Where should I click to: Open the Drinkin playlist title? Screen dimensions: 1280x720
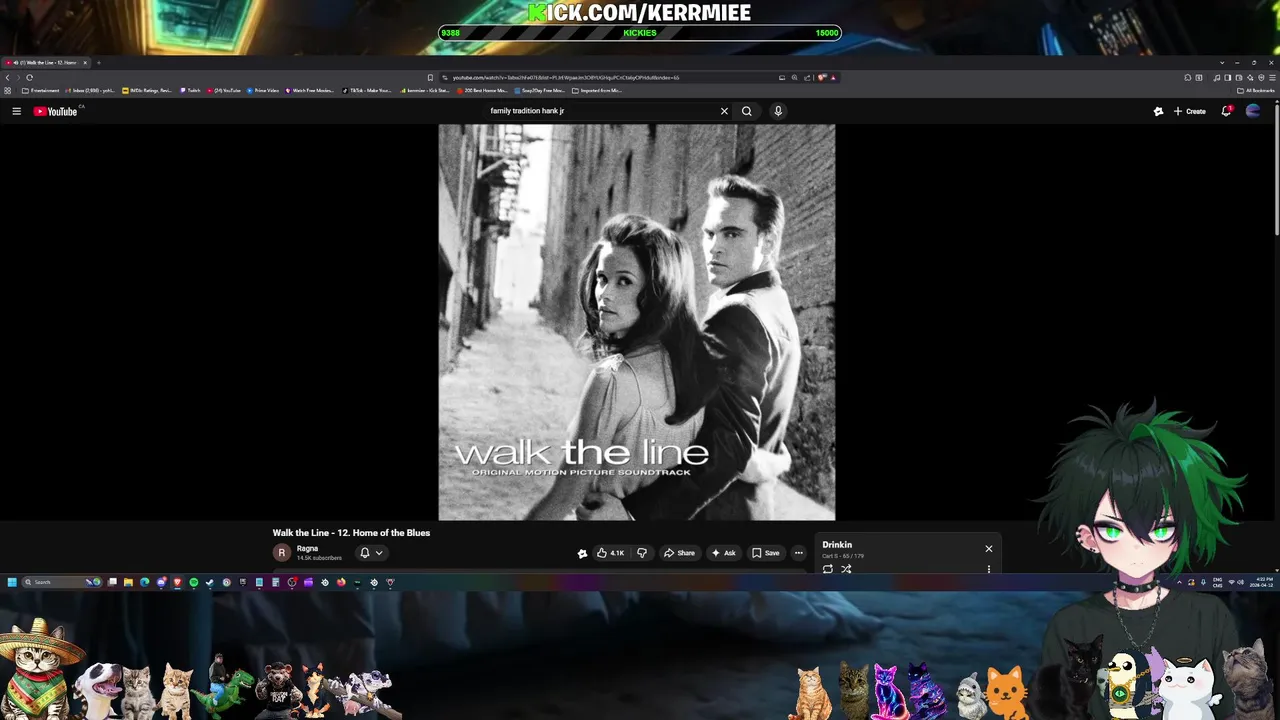click(837, 545)
